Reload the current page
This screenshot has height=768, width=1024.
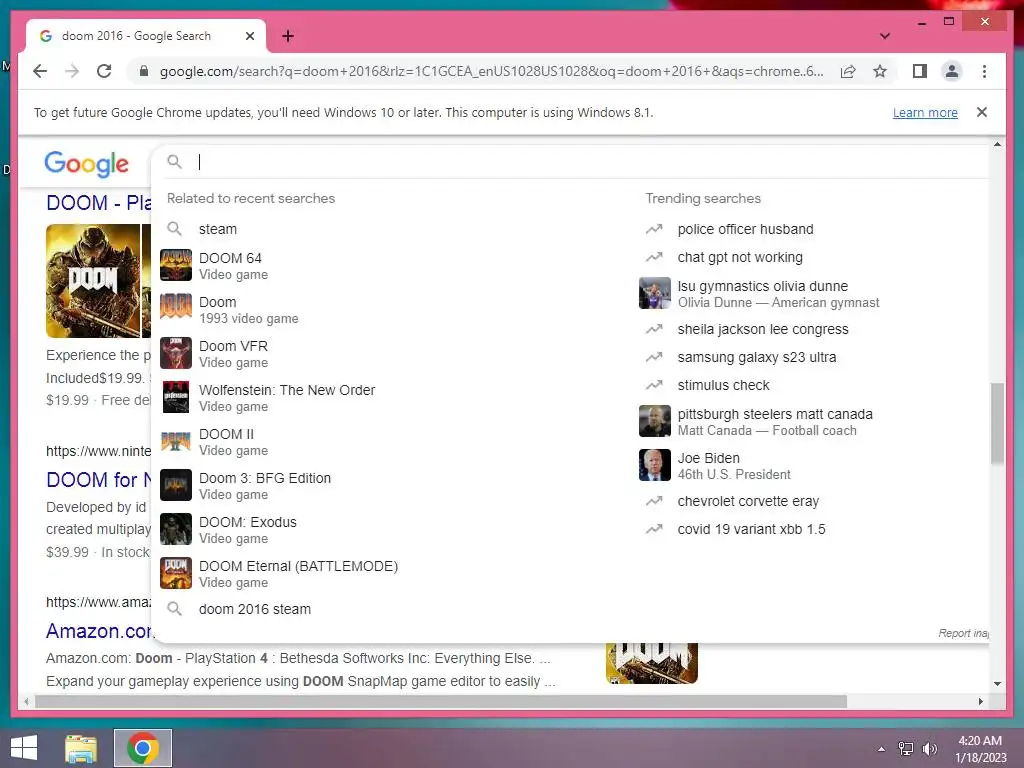click(x=104, y=71)
